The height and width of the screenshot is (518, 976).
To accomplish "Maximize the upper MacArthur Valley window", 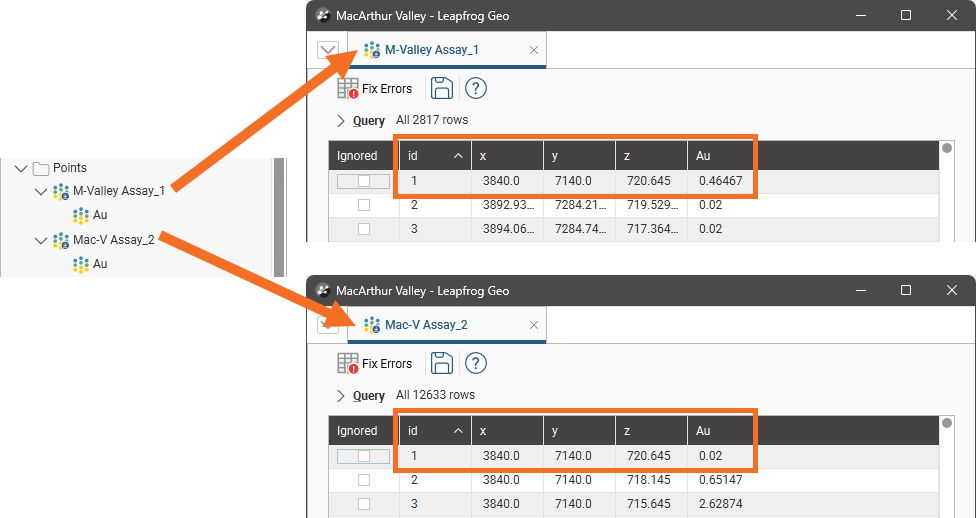I will [x=906, y=16].
